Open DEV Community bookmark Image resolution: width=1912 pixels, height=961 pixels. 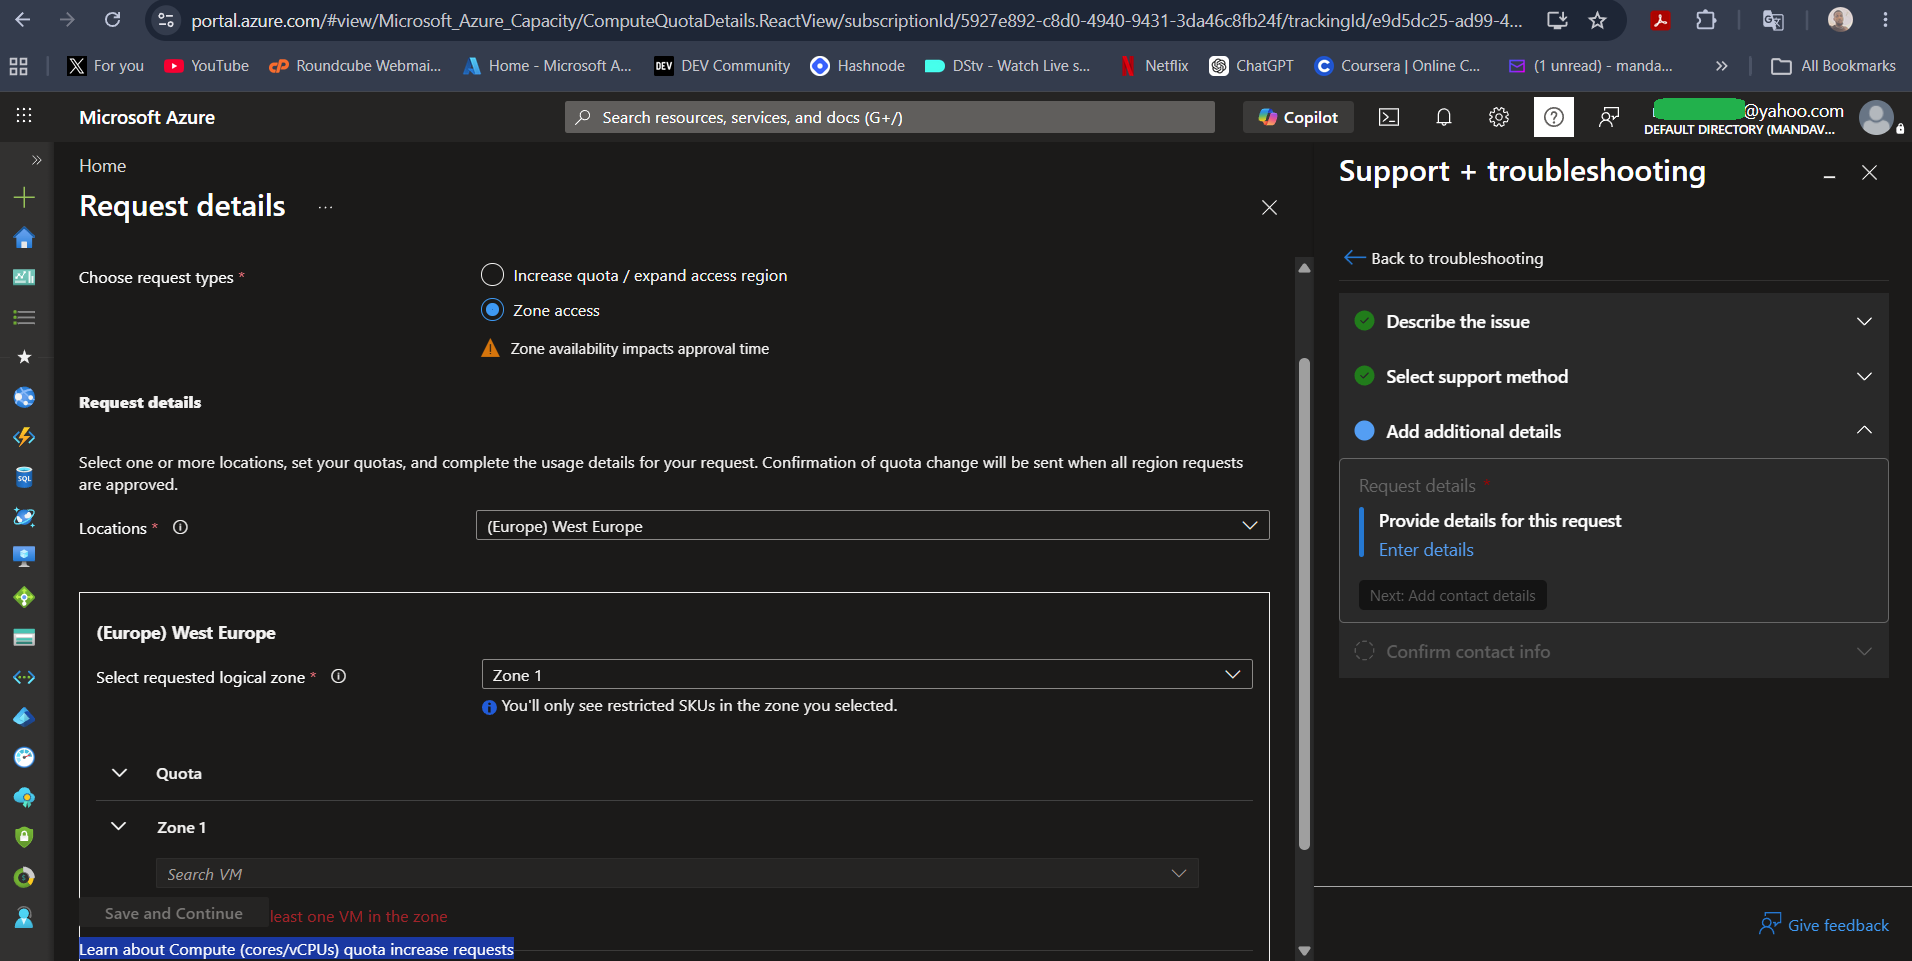tap(722, 66)
